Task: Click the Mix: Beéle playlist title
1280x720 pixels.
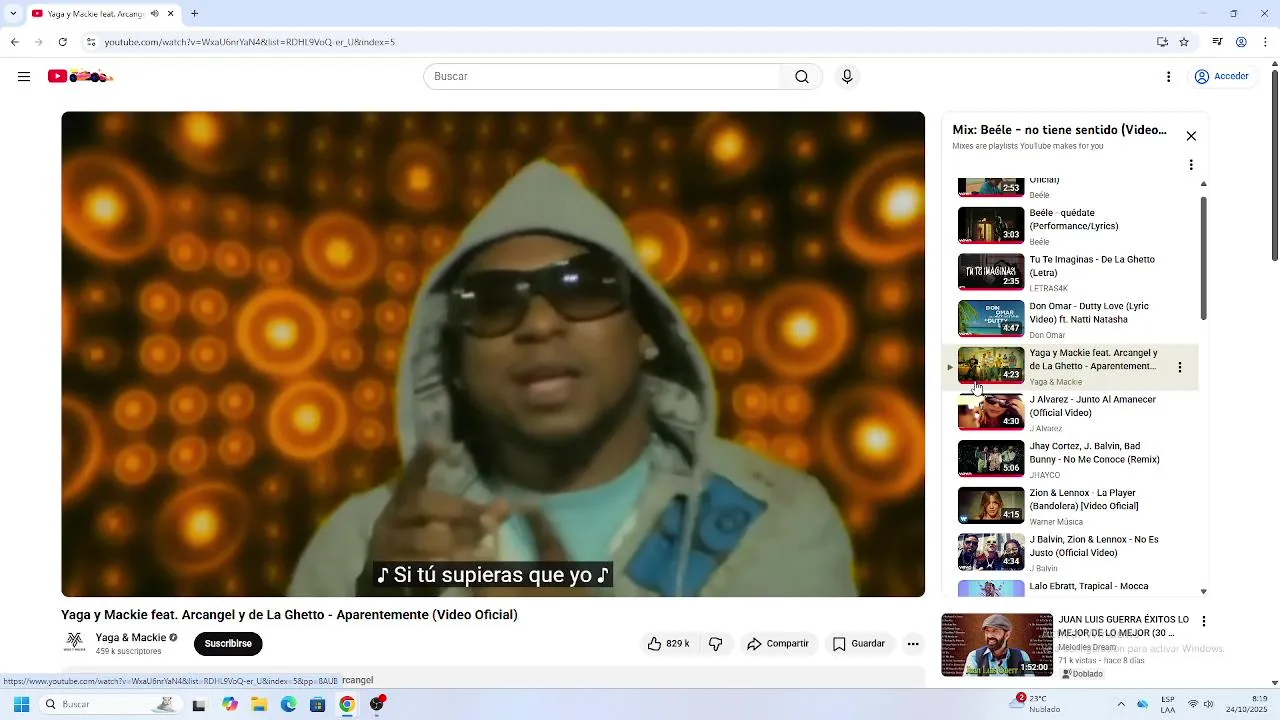Action: 1060,130
